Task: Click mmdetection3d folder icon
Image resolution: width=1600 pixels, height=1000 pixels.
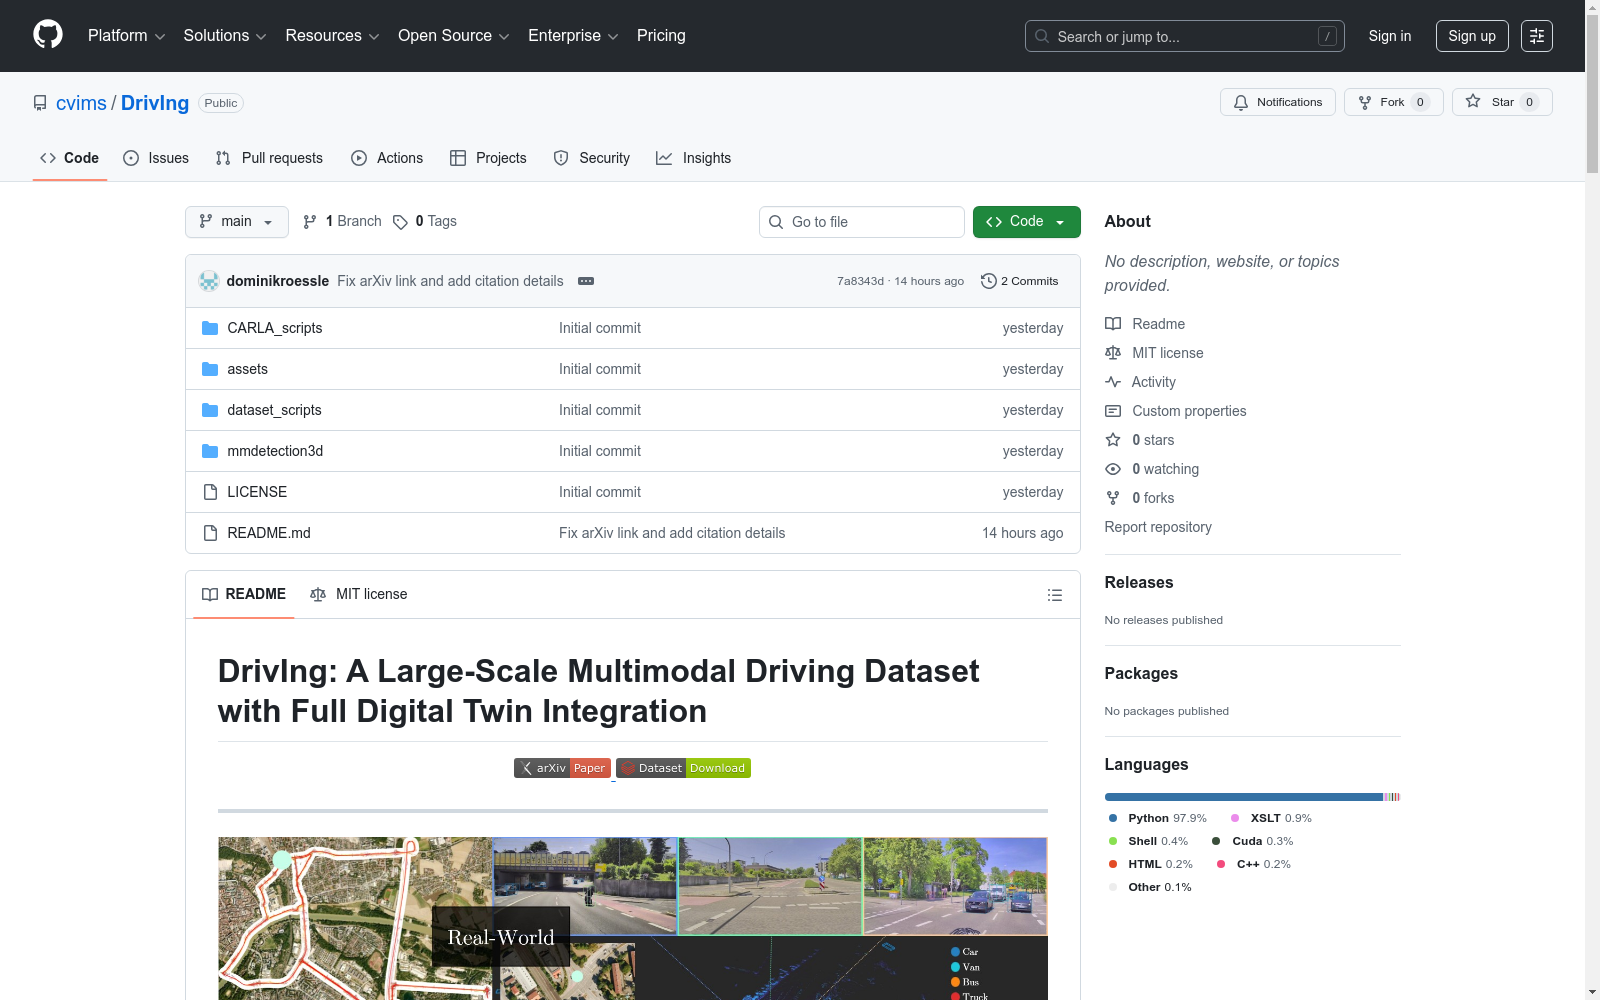Action: (210, 451)
